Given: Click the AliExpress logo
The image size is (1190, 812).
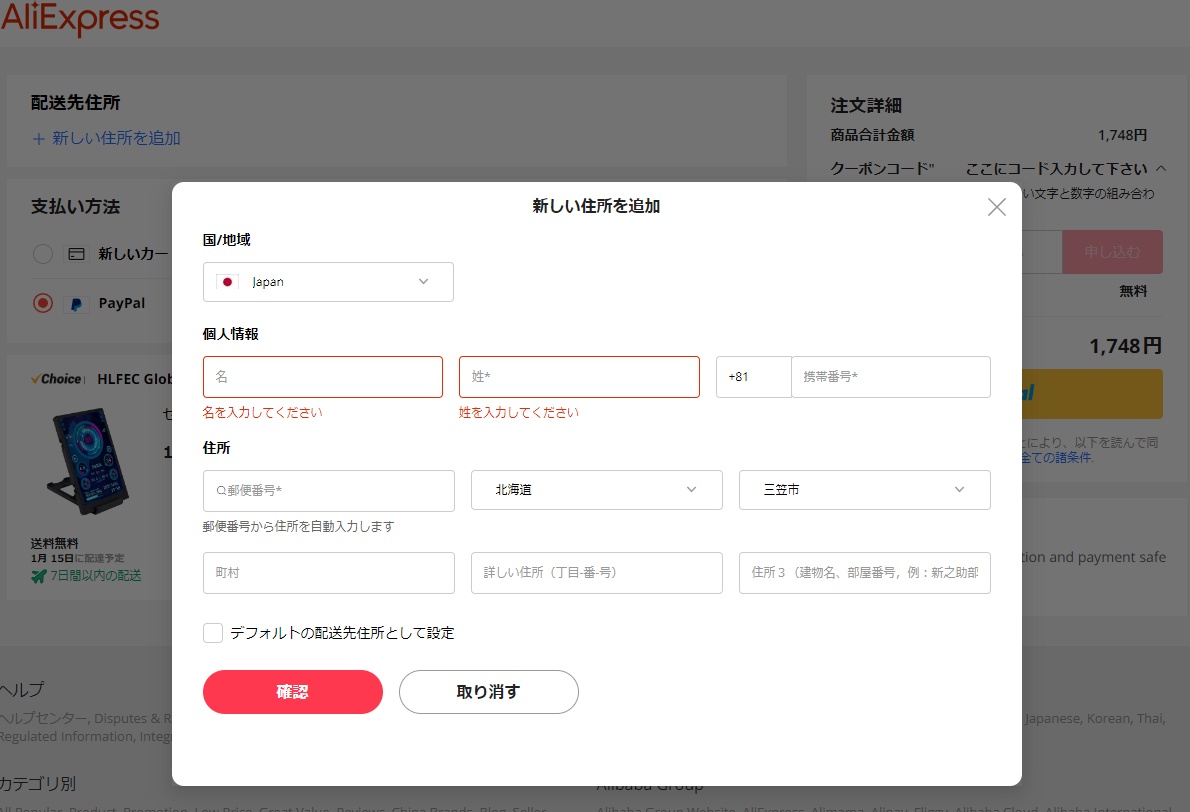Looking at the screenshot, I should pos(80,19).
